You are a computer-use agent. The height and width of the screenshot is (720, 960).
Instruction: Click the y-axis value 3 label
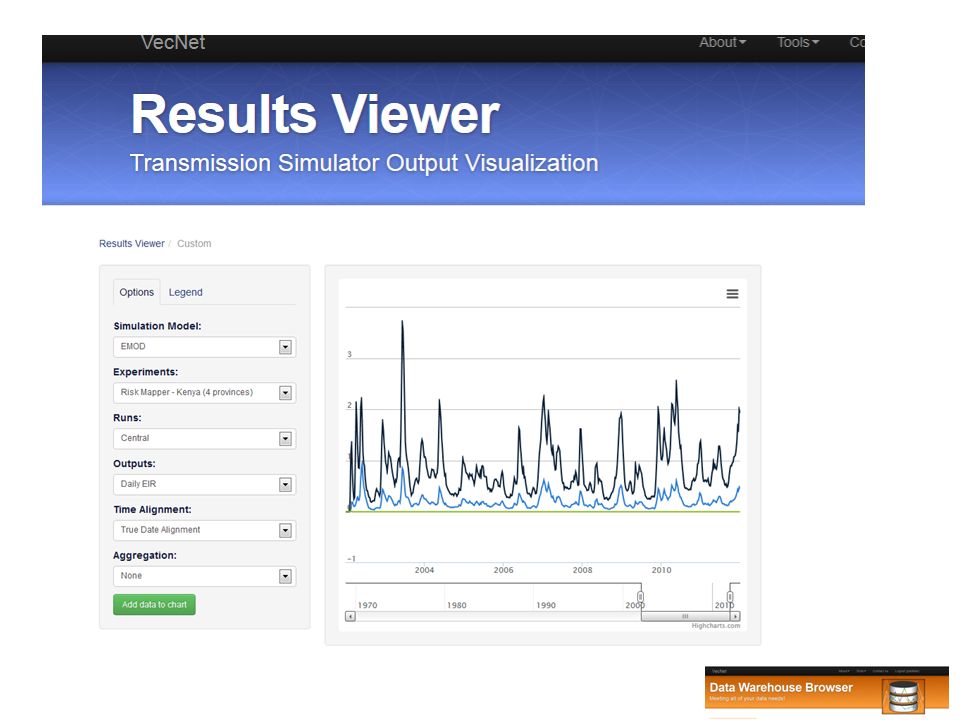click(x=350, y=354)
